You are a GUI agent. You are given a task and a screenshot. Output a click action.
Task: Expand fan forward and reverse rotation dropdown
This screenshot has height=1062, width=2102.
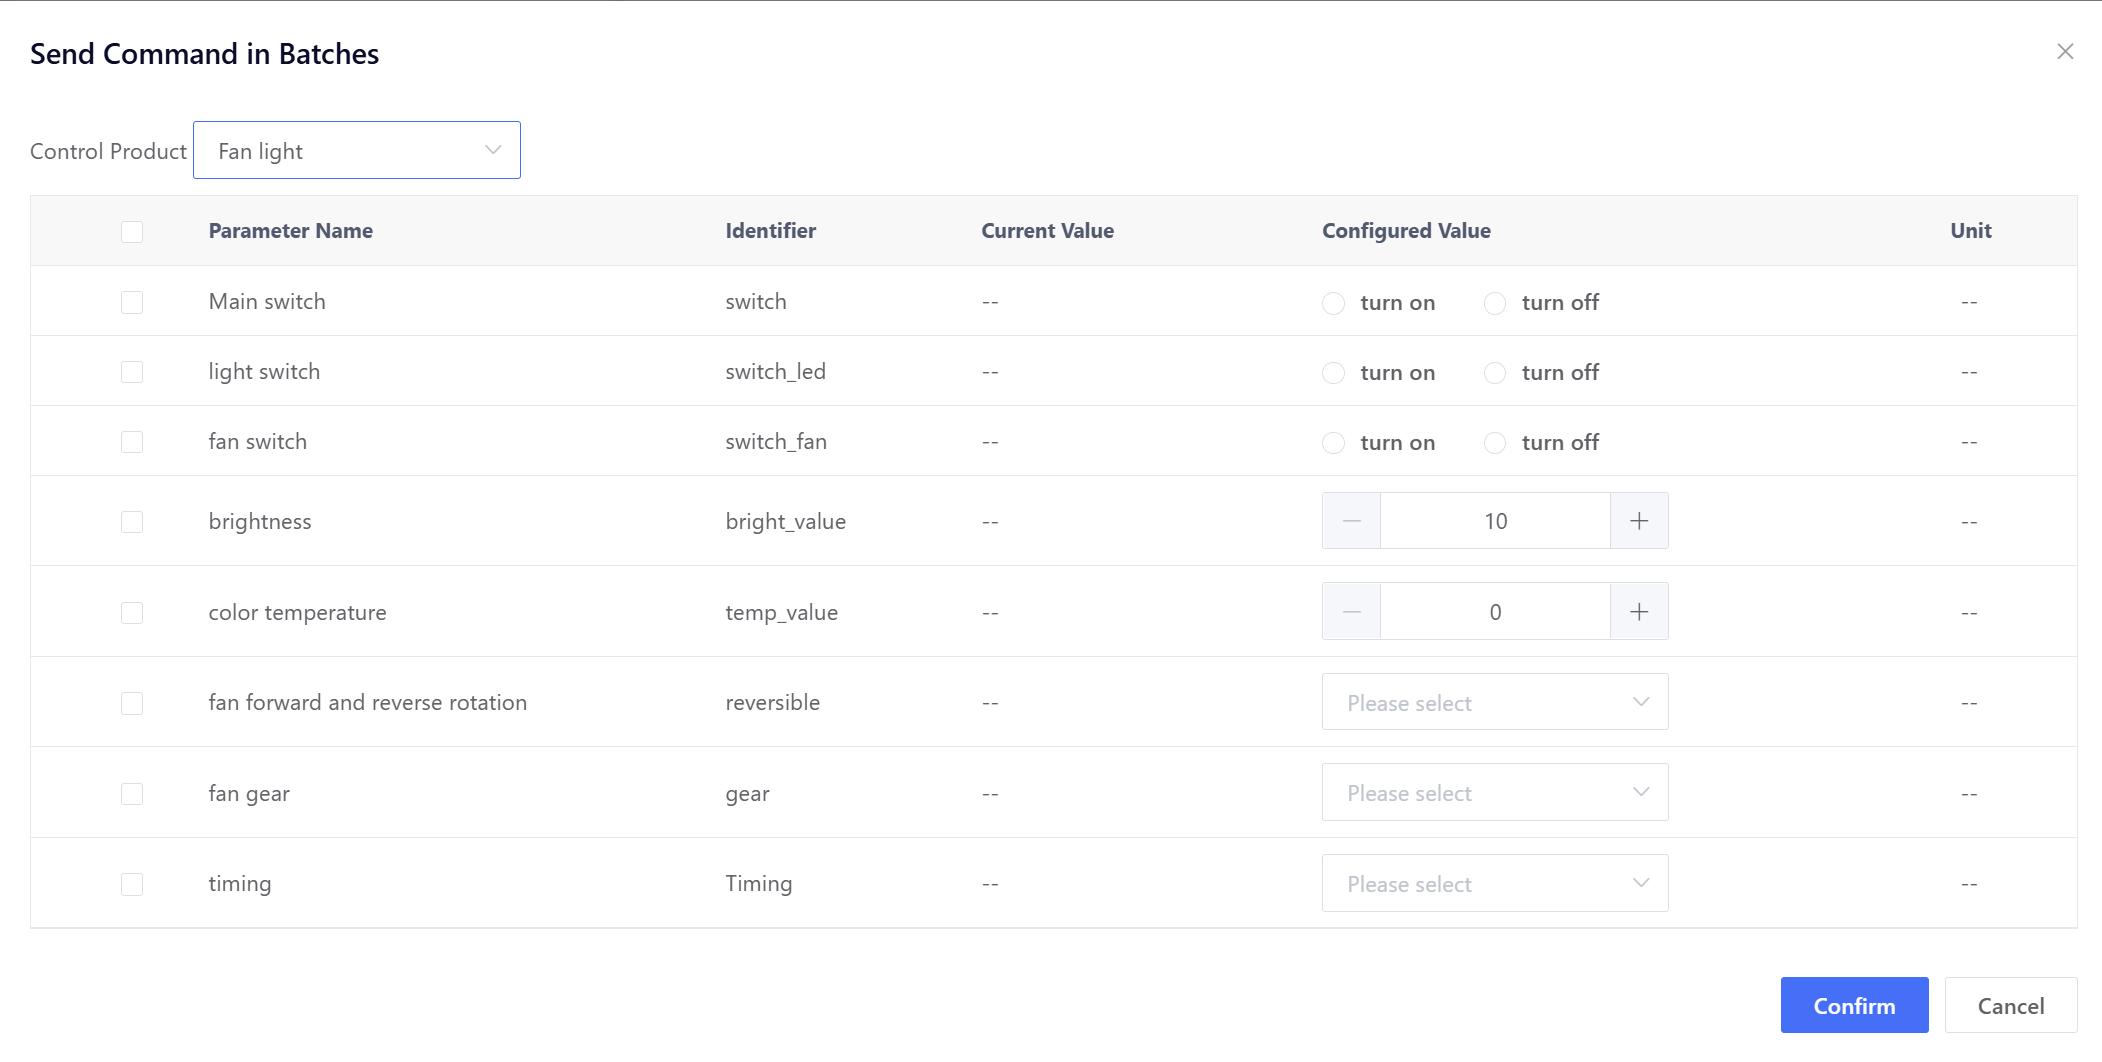[1494, 703]
